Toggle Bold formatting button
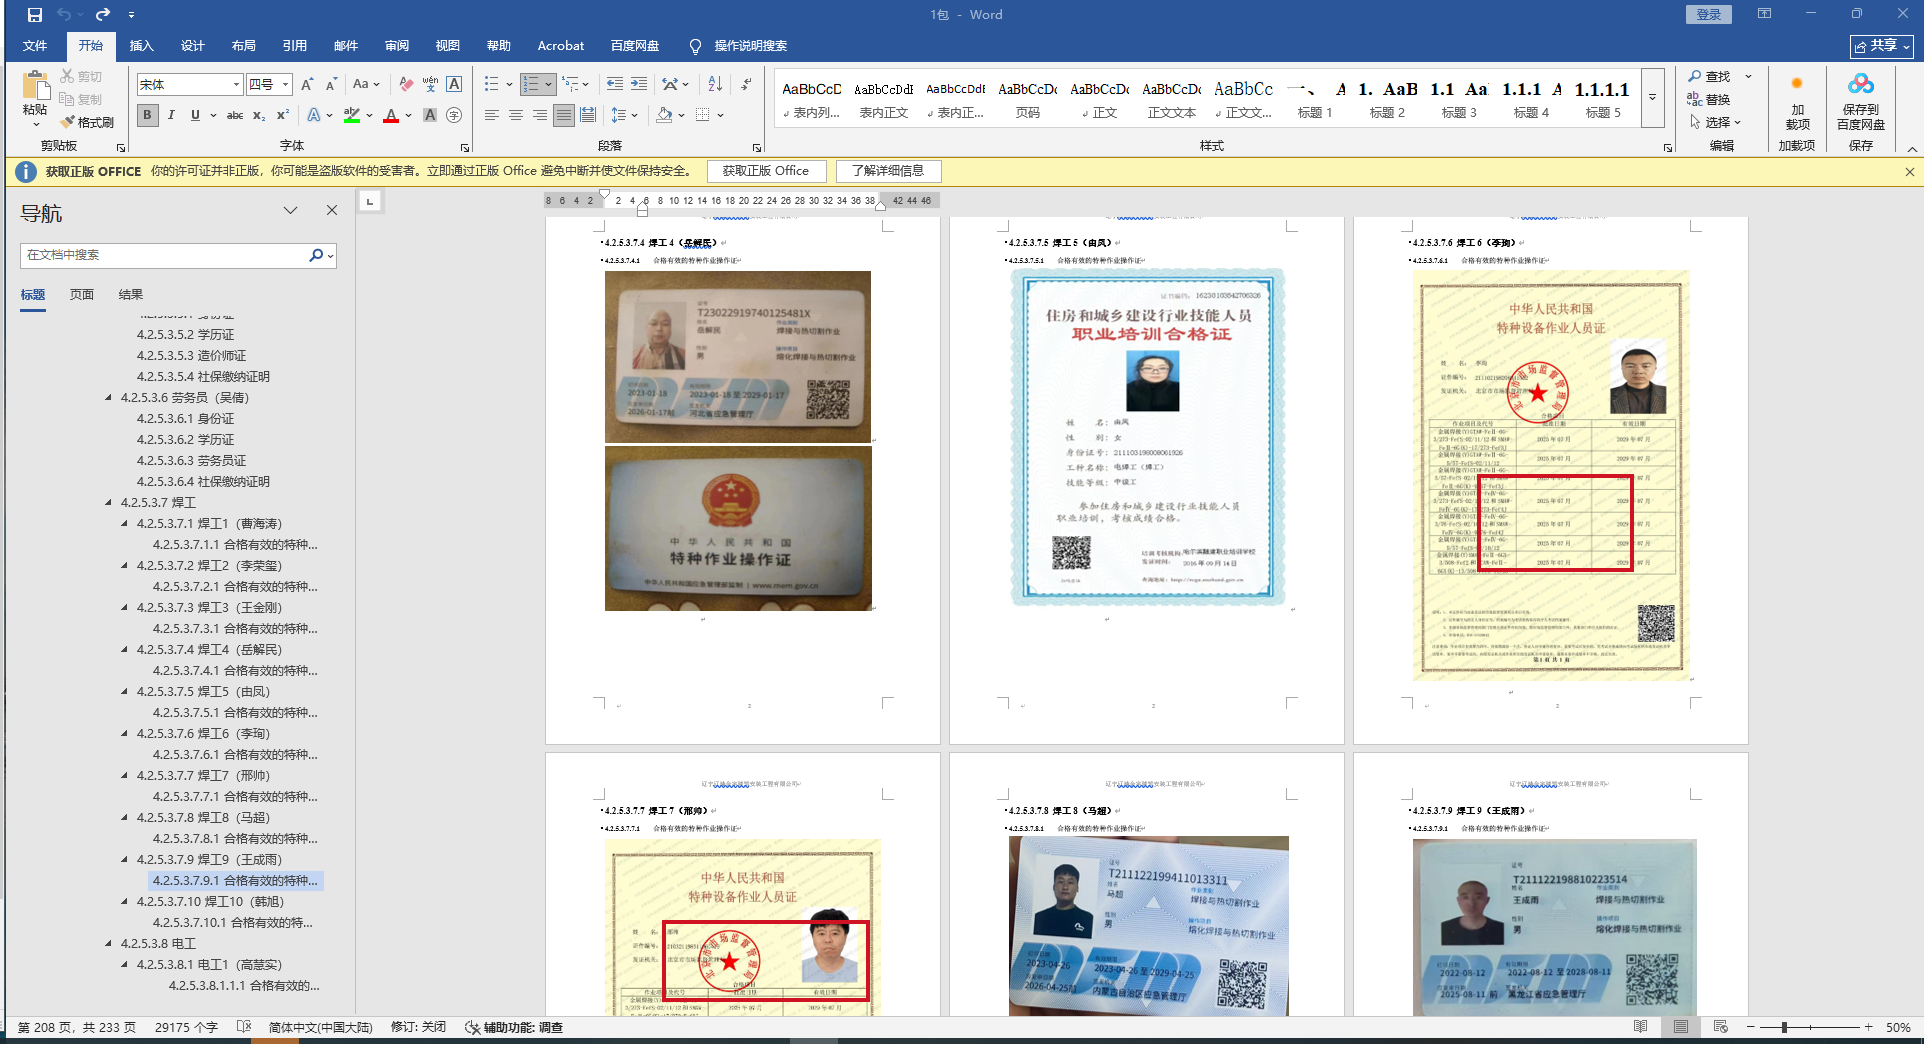Image resolution: width=1924 pixels, height=1044 pixels. point(148,115)
